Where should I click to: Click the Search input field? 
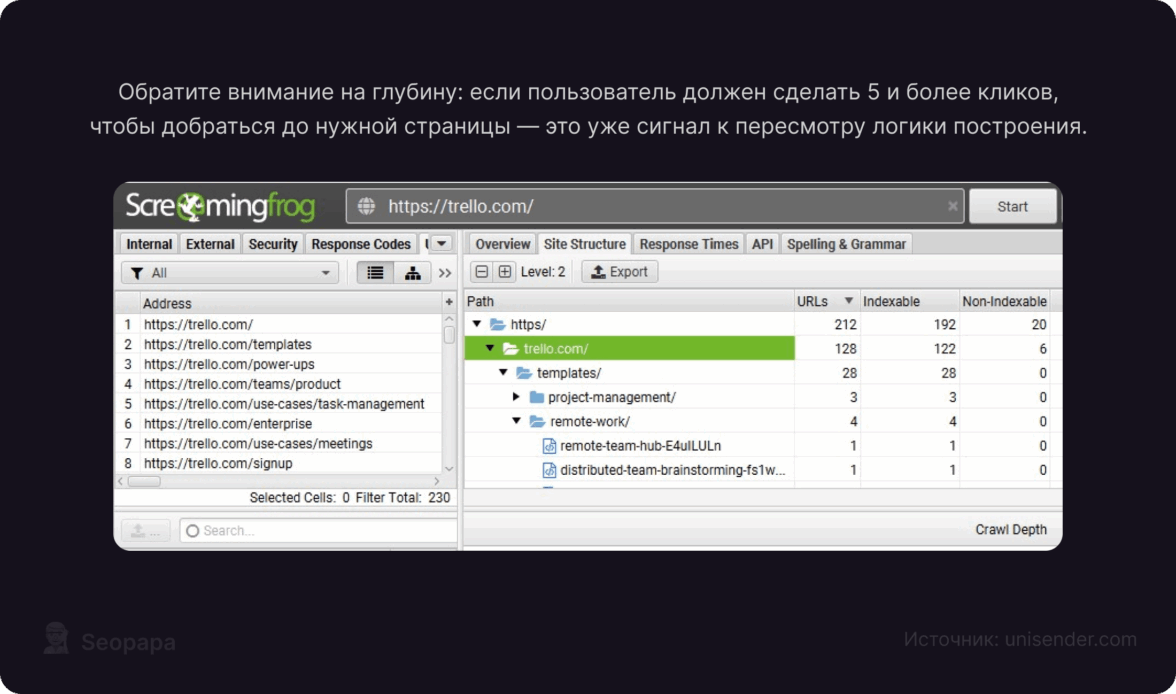(317, 531)
